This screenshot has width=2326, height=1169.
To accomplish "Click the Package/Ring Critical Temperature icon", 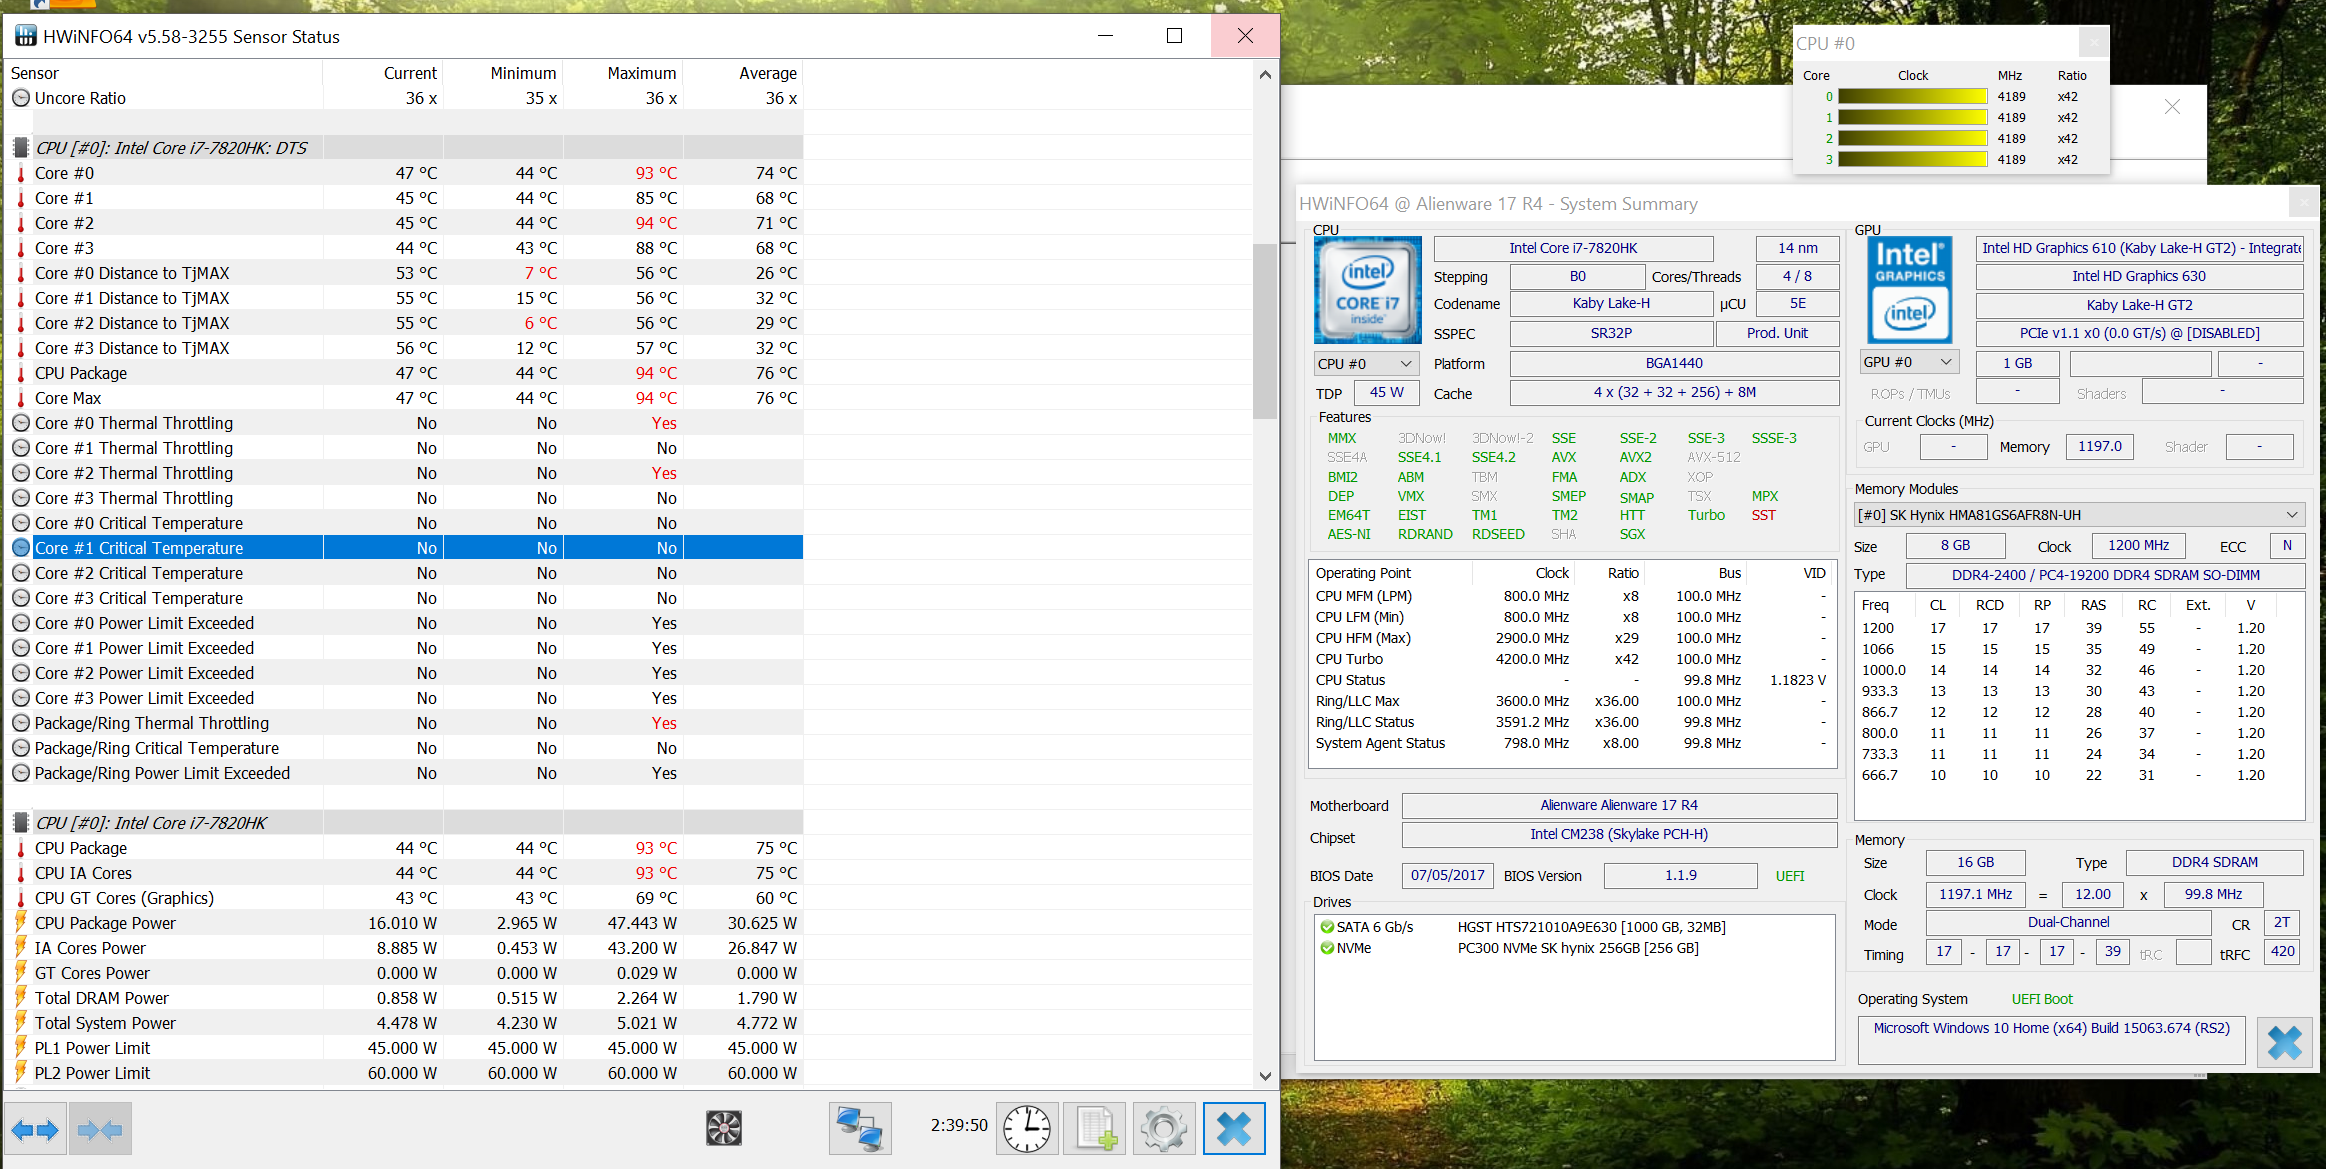I will (x=21, y=748).
